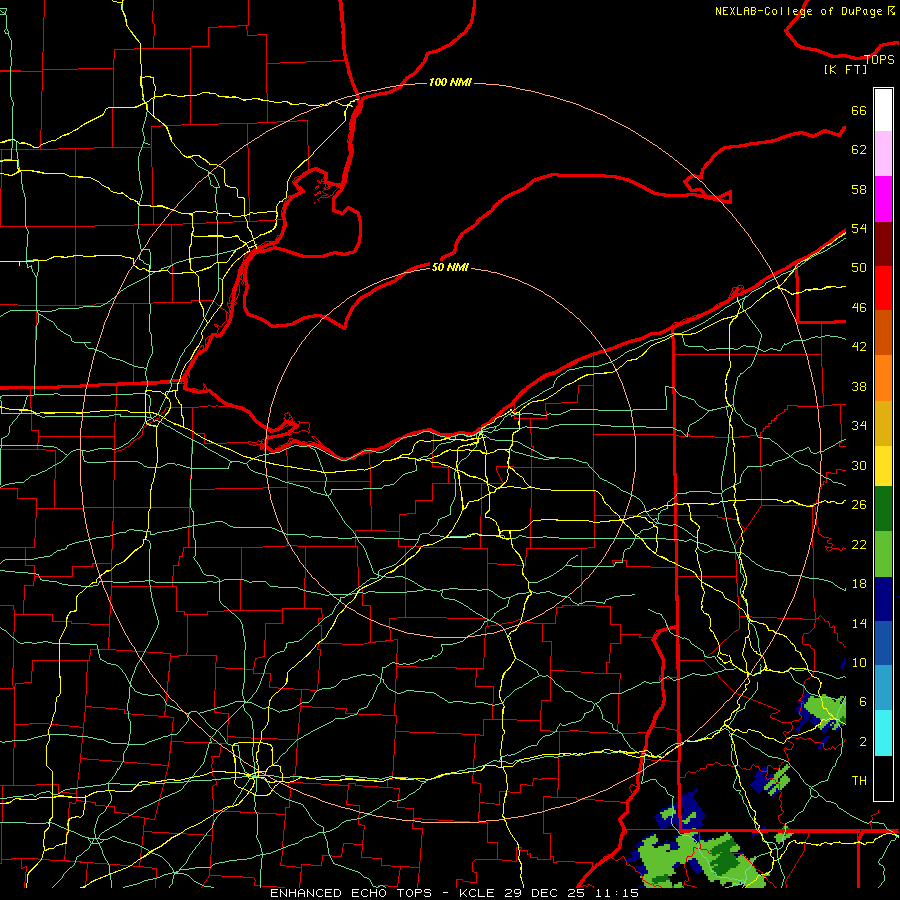Click the large green echo blob at the bottom edge
Image resolution: width=900 pixels, height=900 pixels.
coord(697,861)
